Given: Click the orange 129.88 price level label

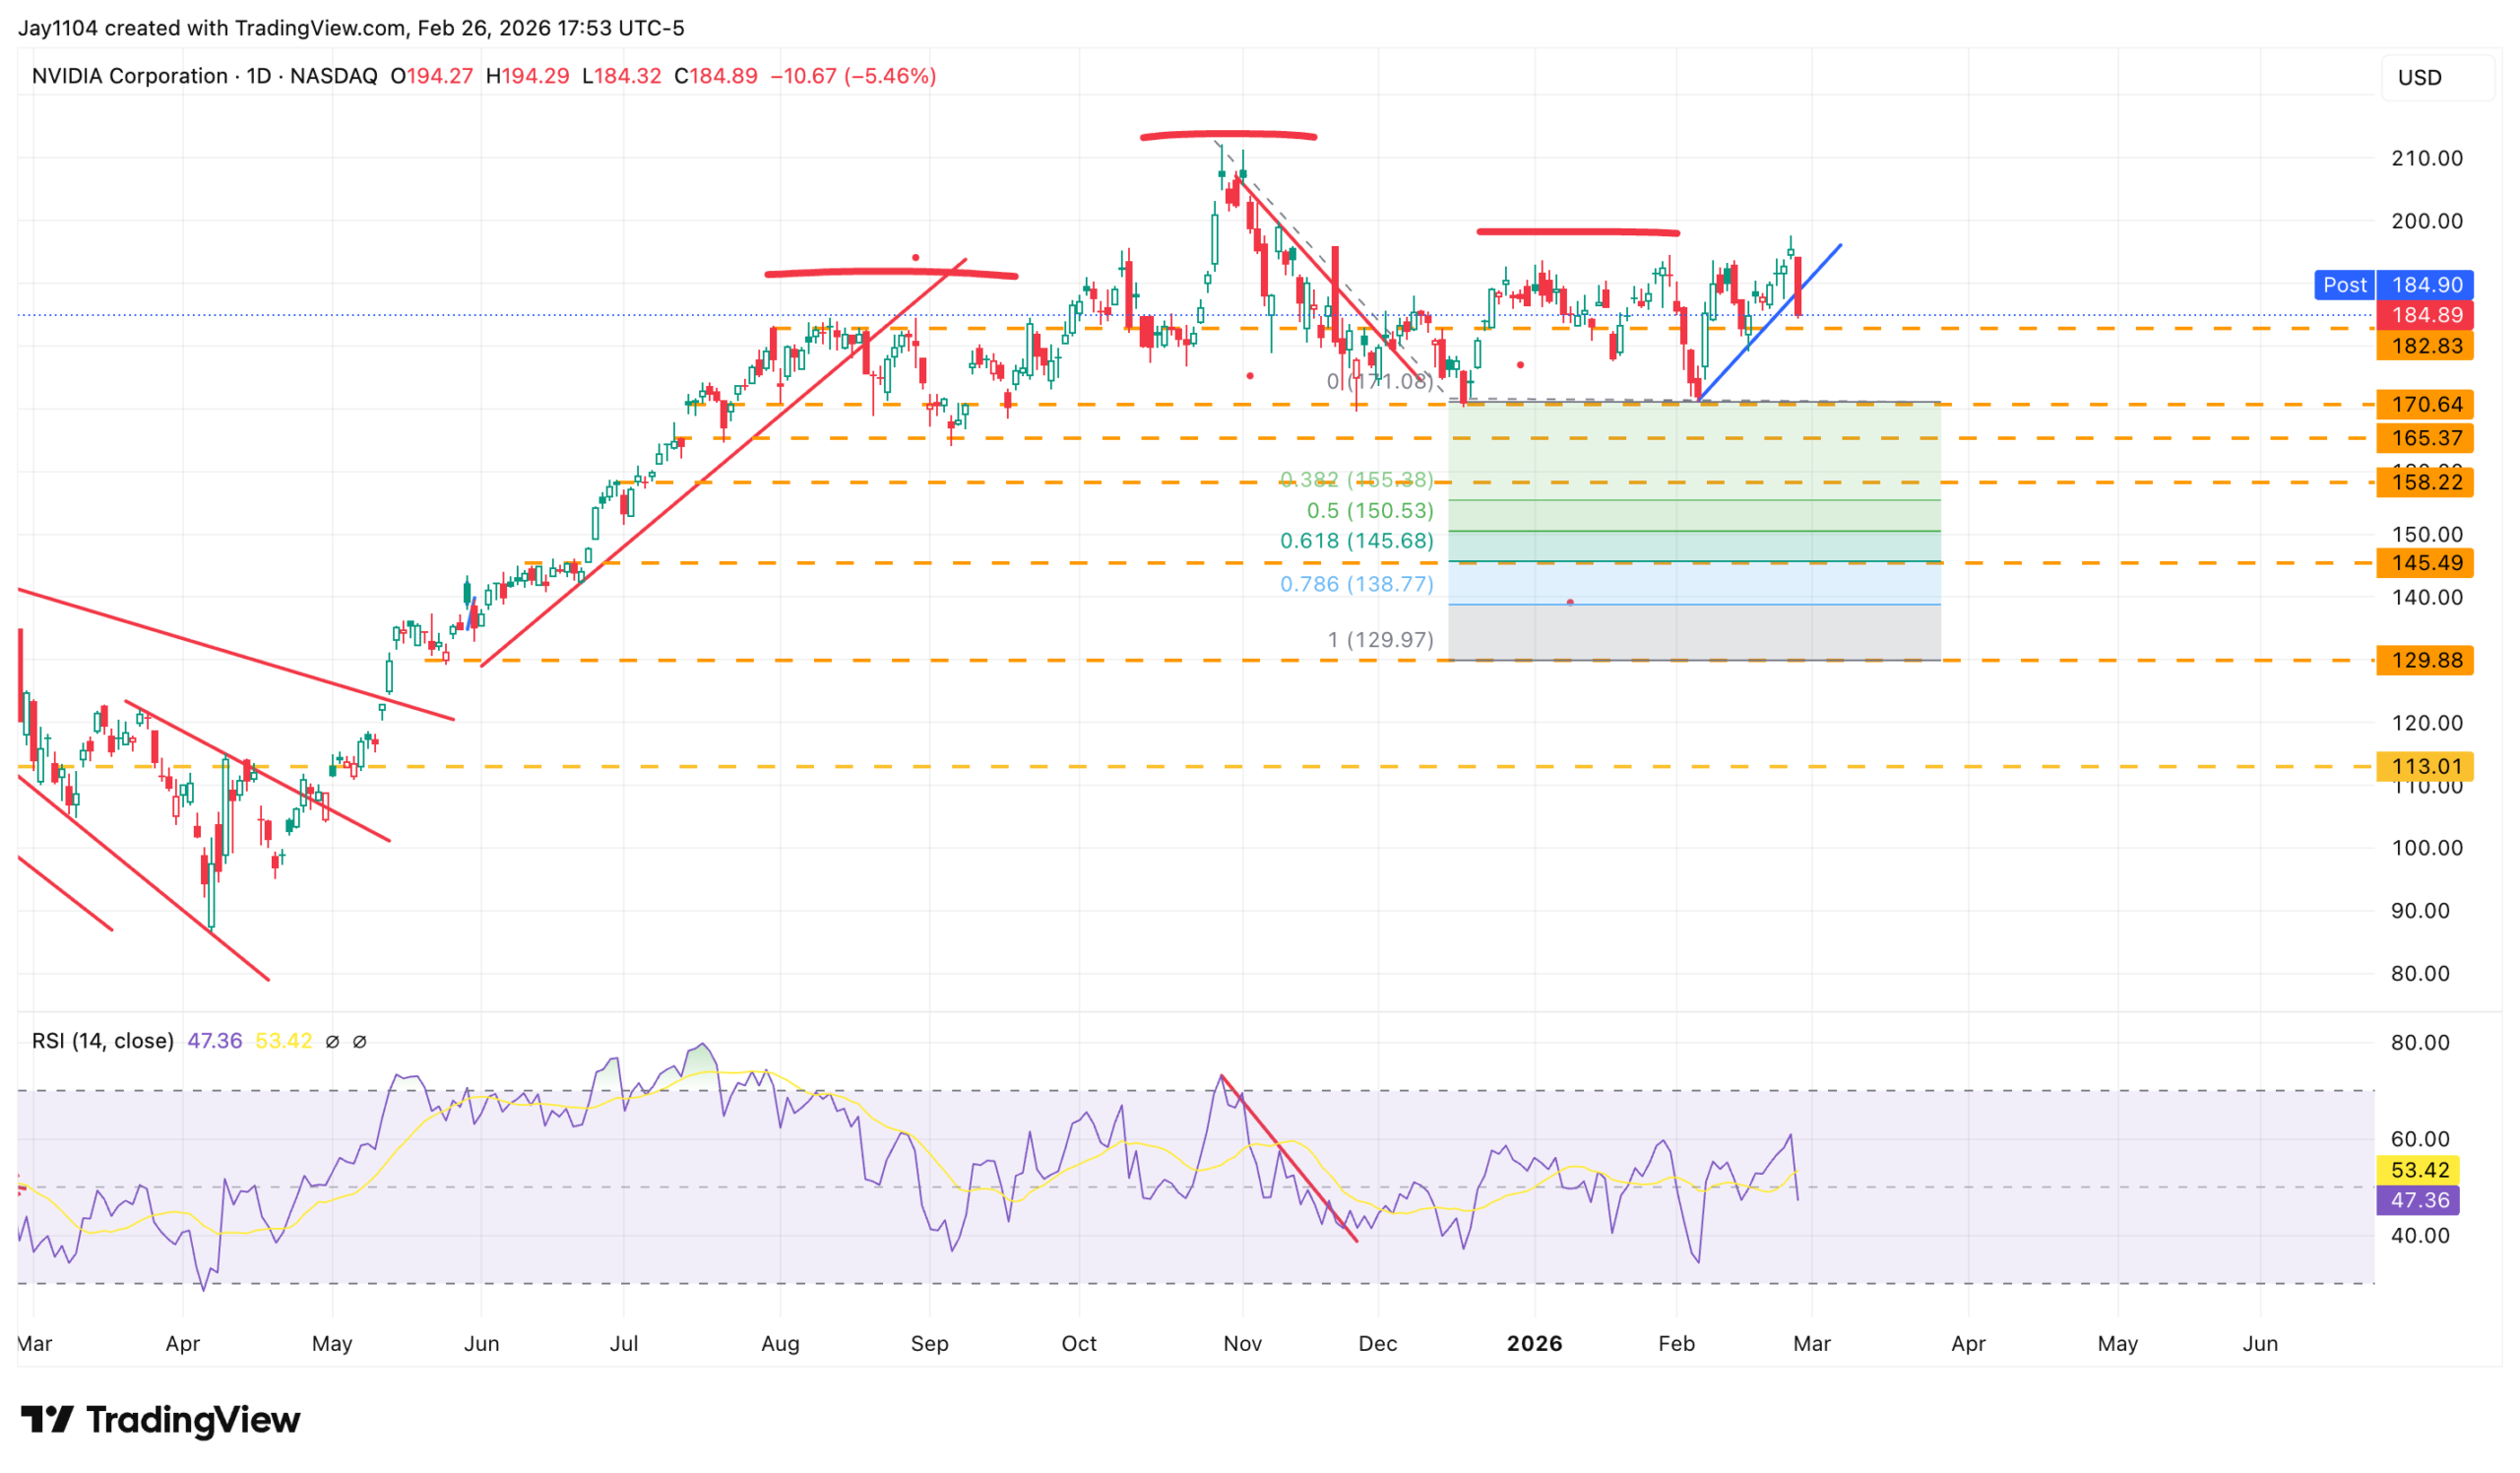Looking at the screenshot, I should tap(2424, 660).
